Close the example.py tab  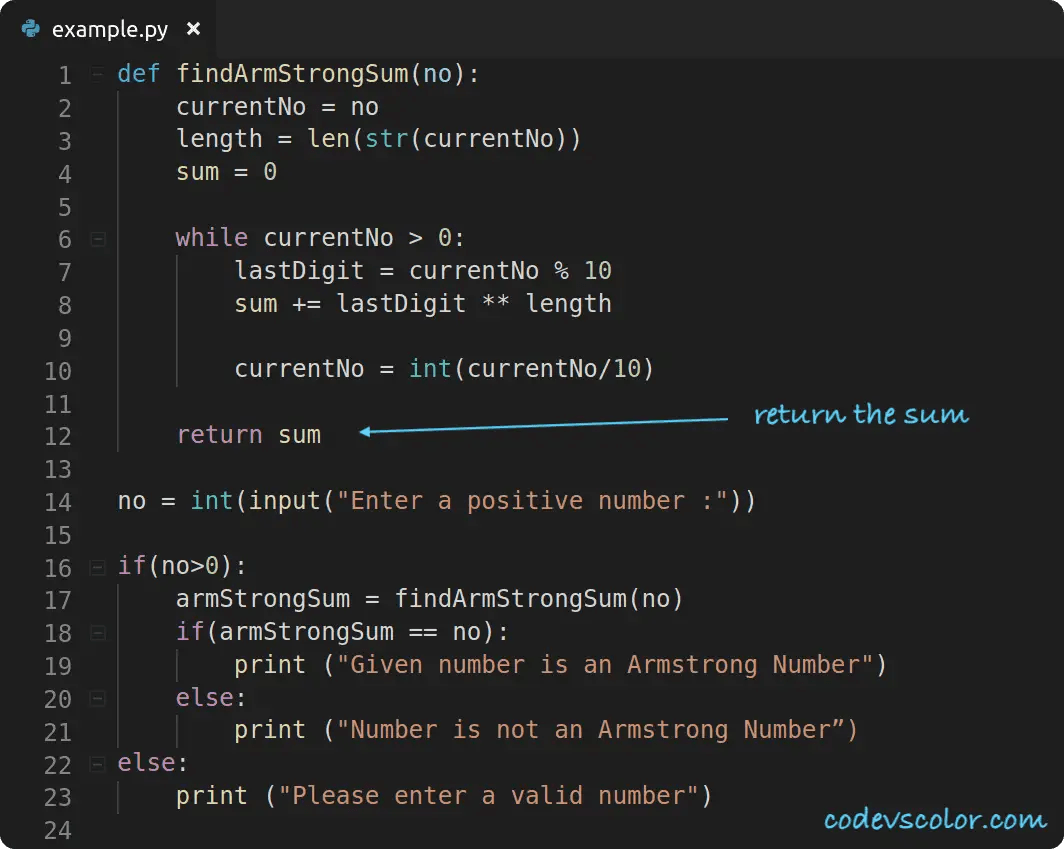[x=193, y=29]
